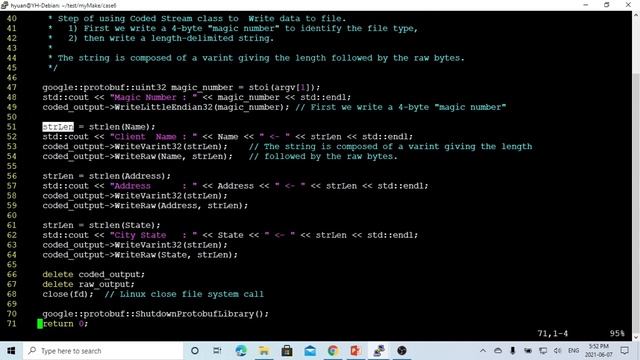Open Microsoft Store from the taskbar
The image size is (640, 360).
(x=287, y=351)
